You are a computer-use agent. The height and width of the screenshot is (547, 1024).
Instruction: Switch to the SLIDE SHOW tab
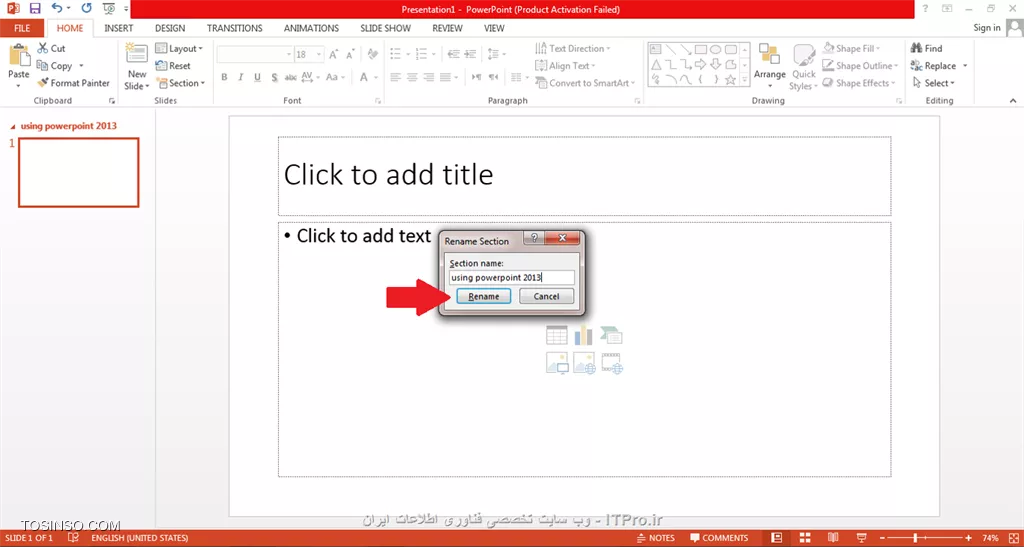click(385, 28)
